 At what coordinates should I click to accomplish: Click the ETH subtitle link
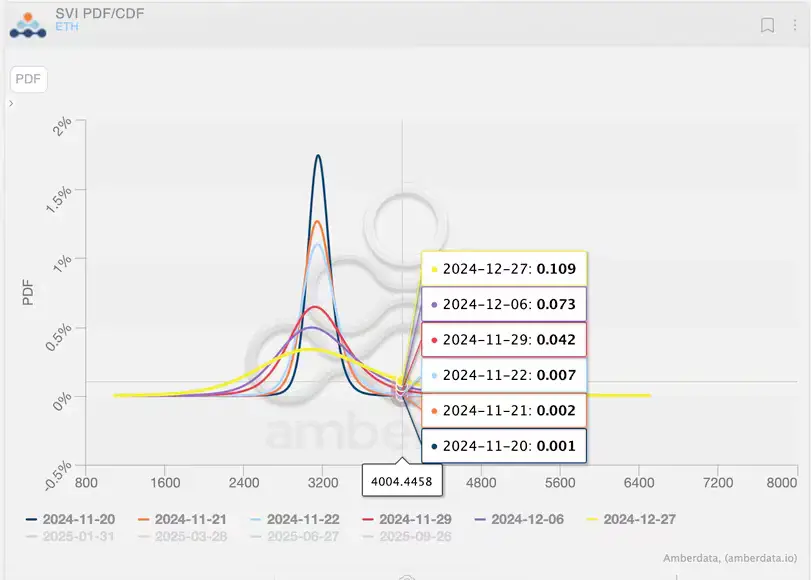68,27
